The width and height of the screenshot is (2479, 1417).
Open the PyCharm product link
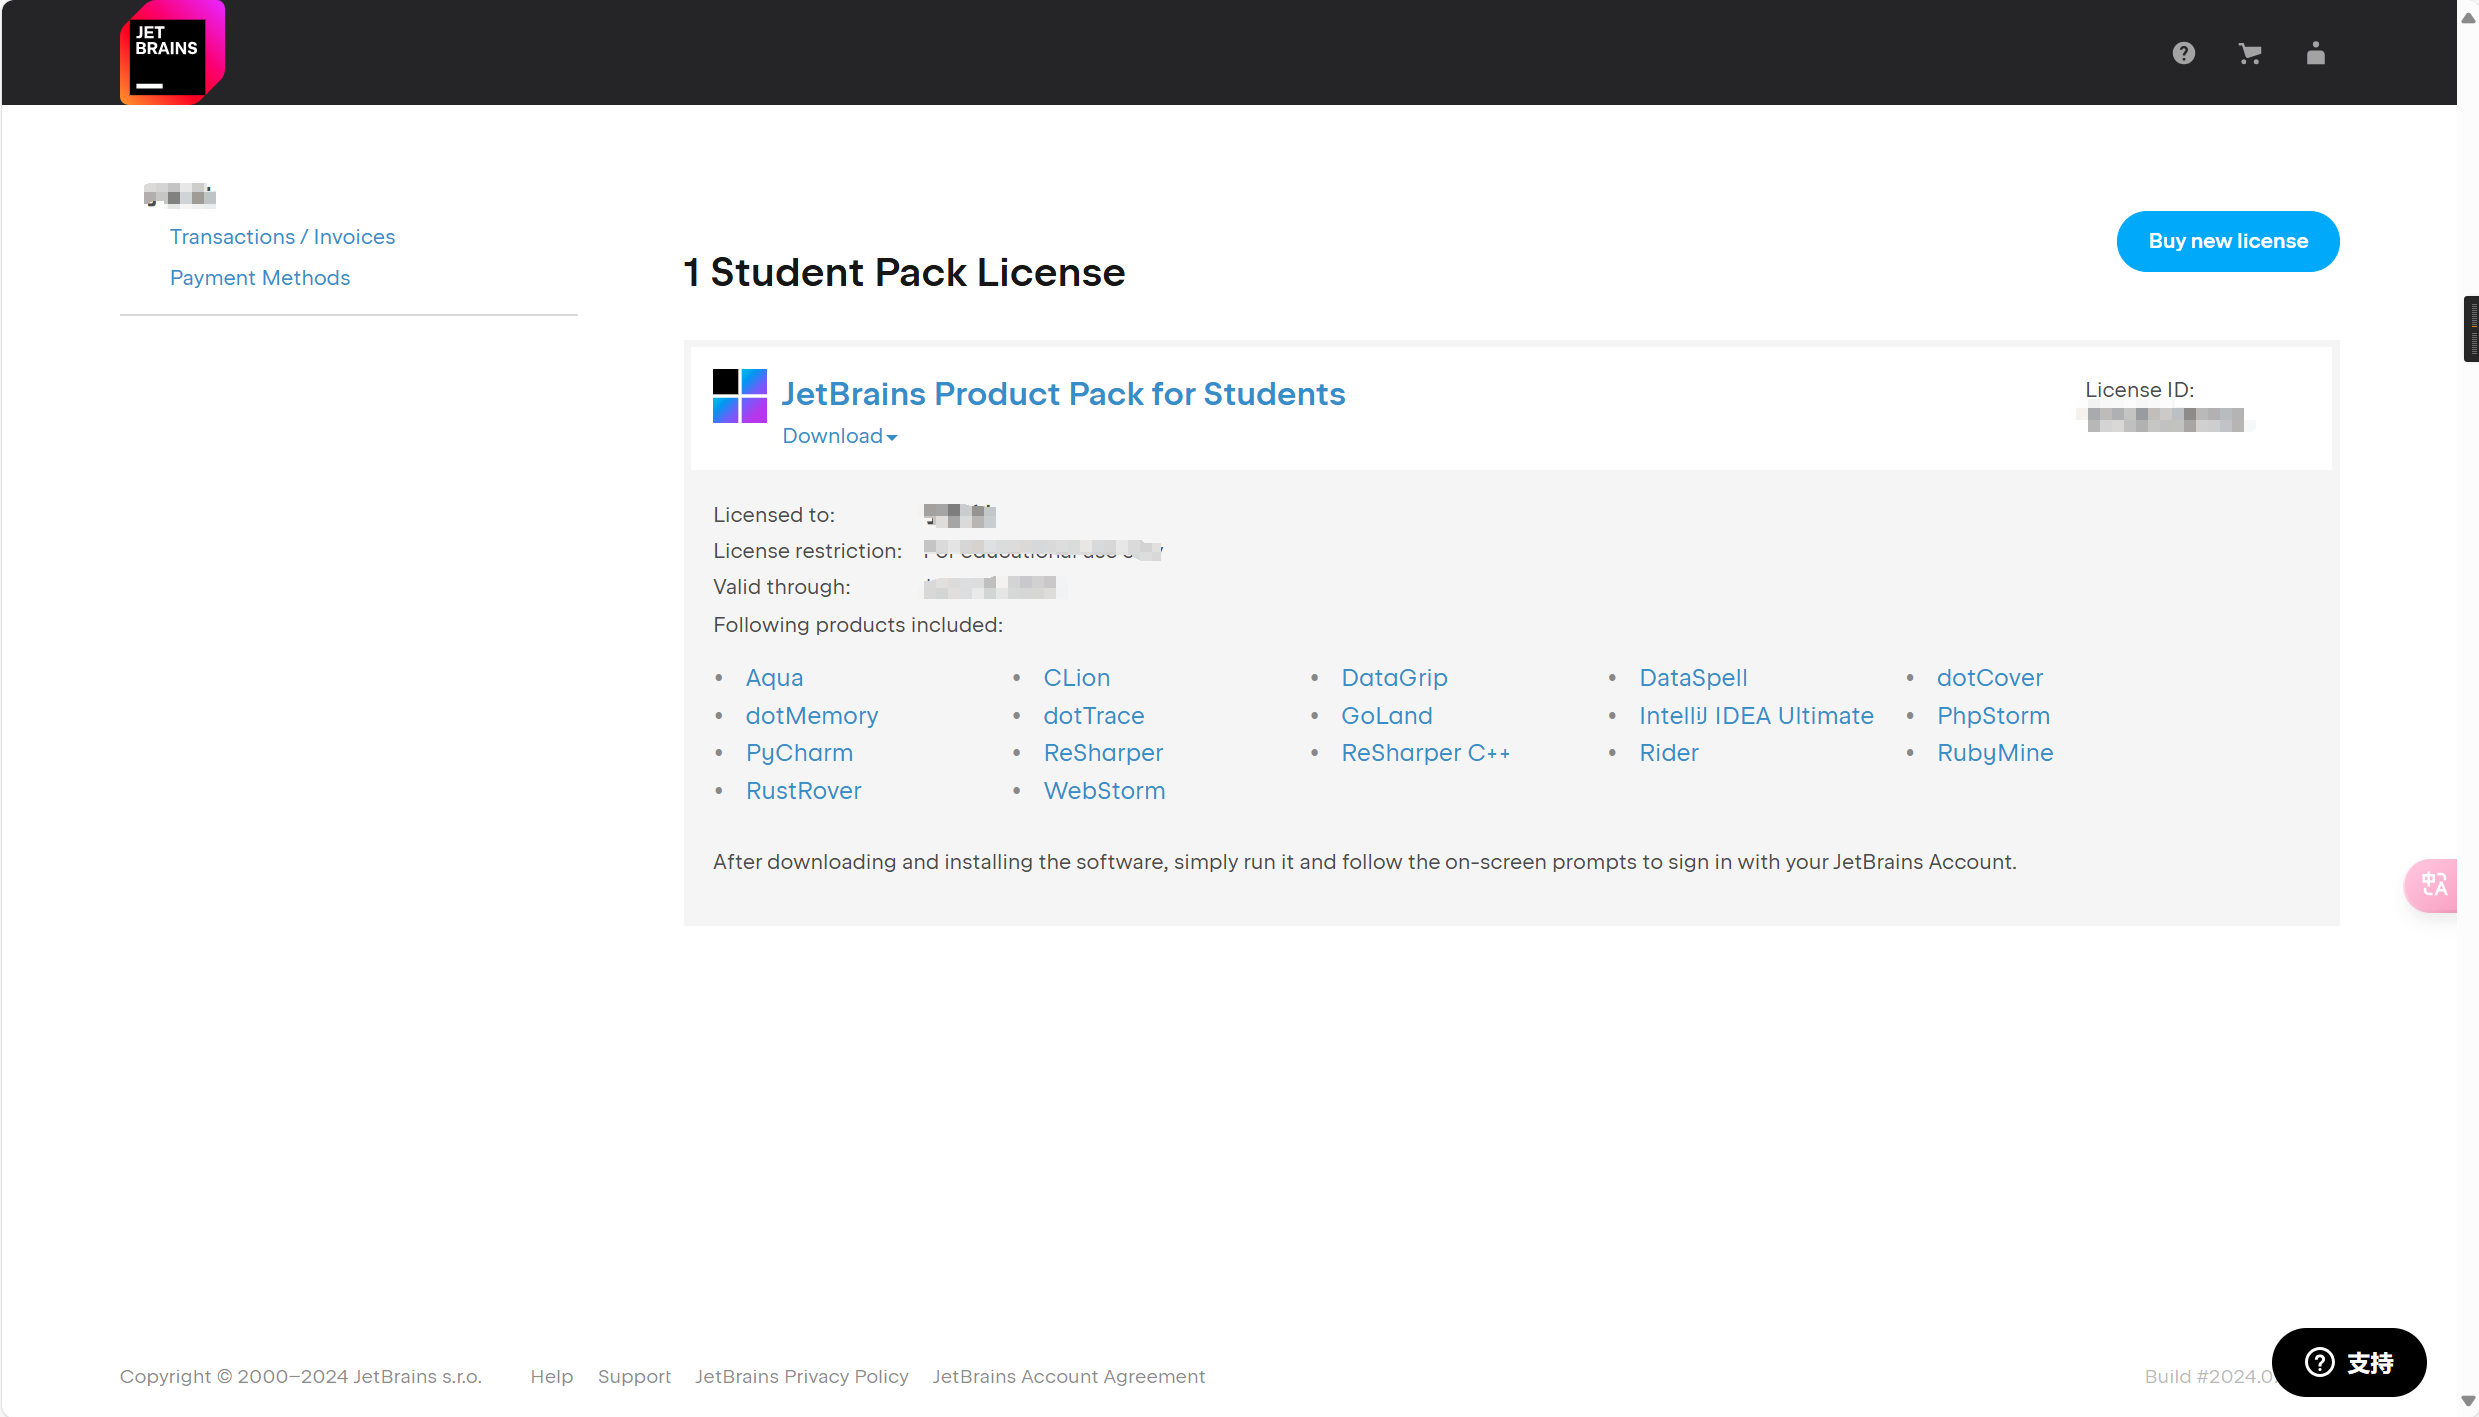(799, 753)
